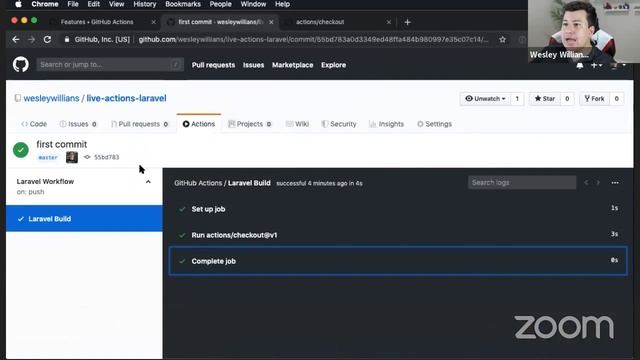Open the repository Issues tab

(78, 124)
